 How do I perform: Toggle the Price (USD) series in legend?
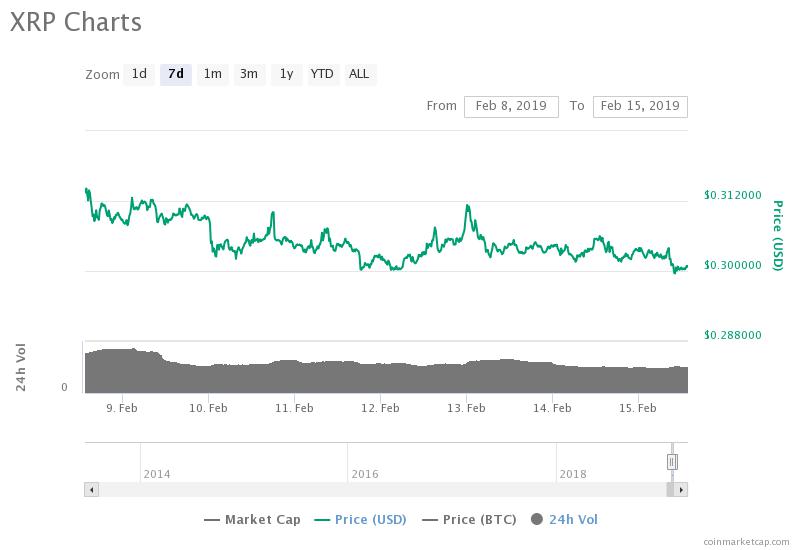(361, 520)
